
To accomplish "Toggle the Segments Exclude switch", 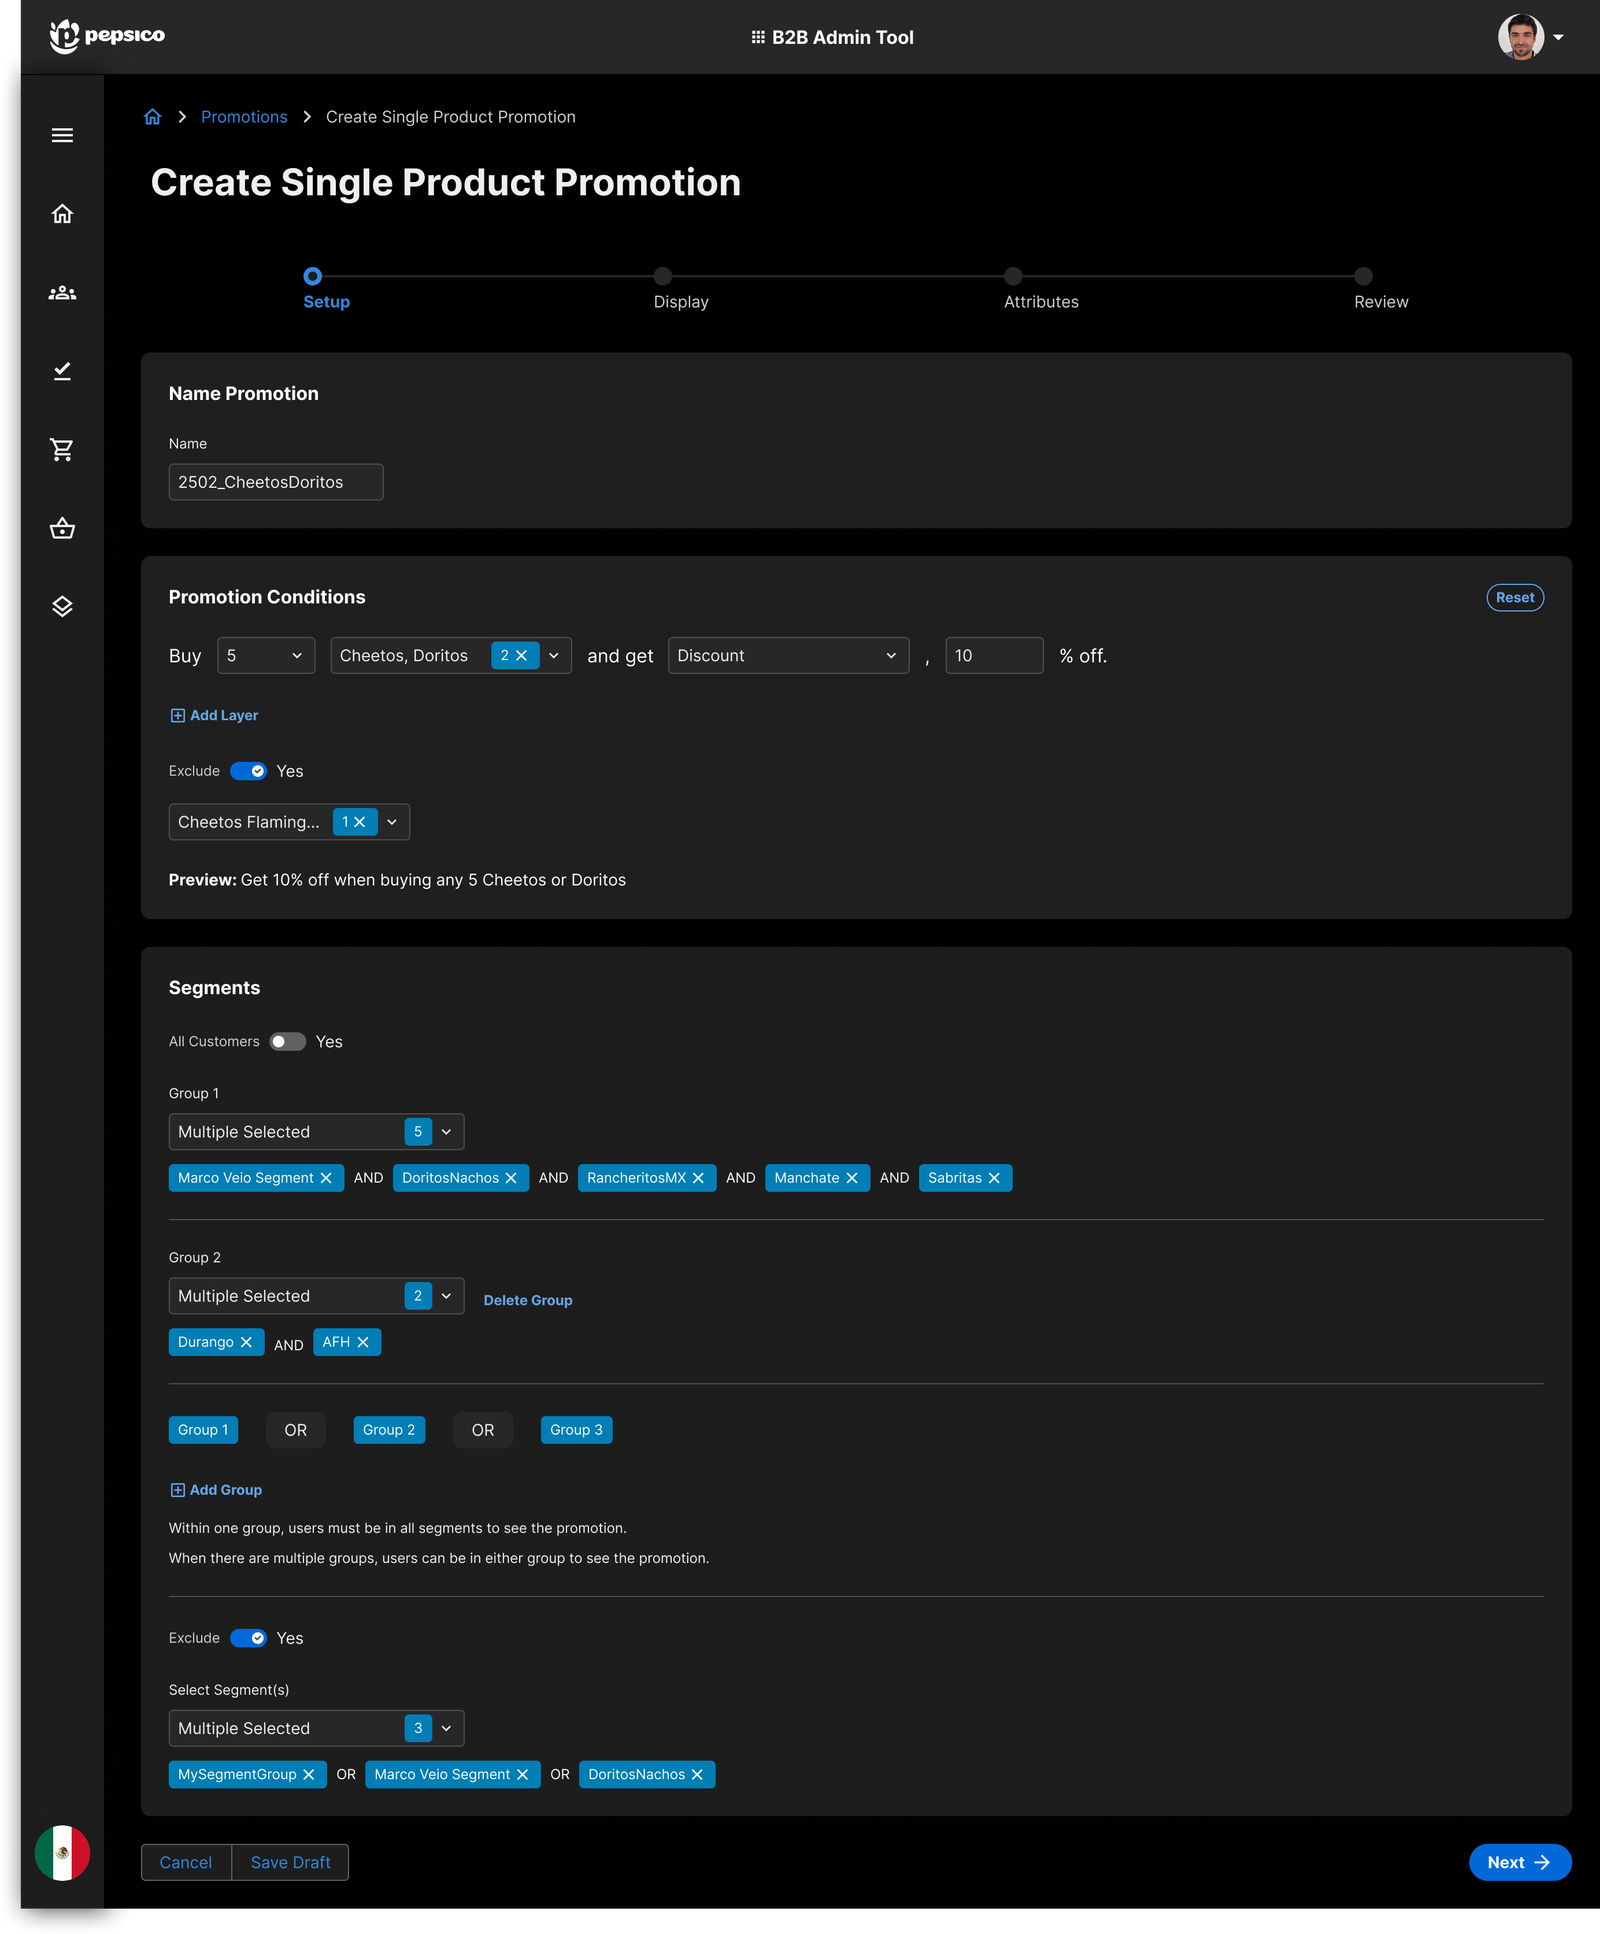I will pyautogui.click(x=248, y=1638).
